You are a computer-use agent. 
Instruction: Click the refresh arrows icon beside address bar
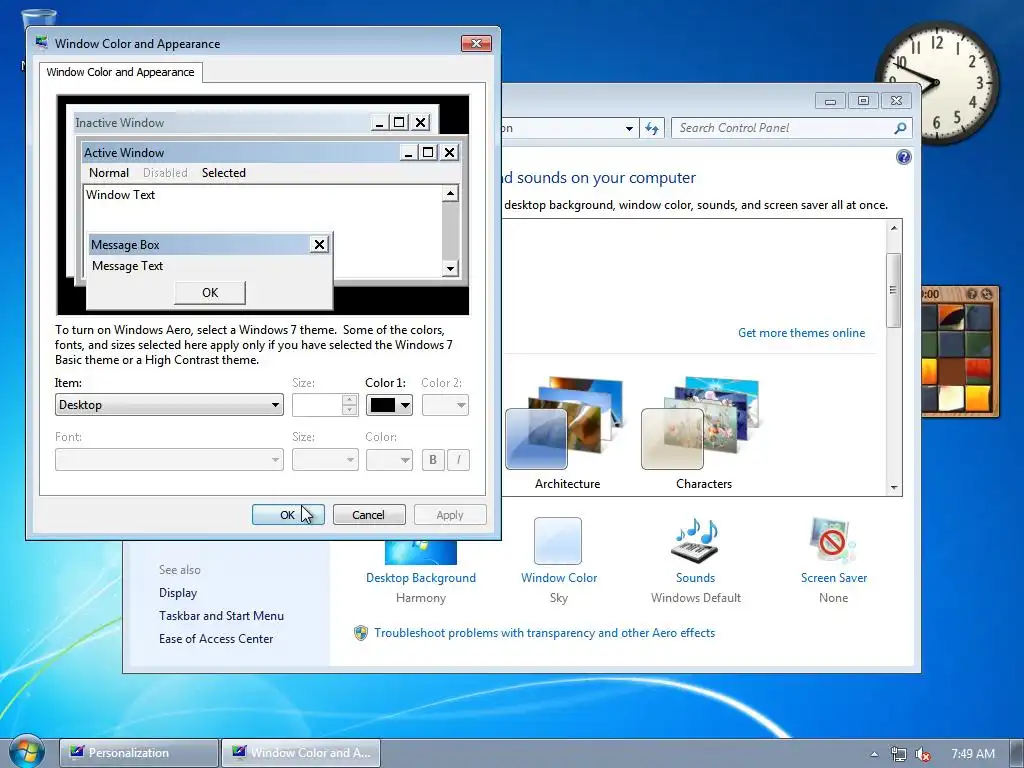click(x=652, y=128)
